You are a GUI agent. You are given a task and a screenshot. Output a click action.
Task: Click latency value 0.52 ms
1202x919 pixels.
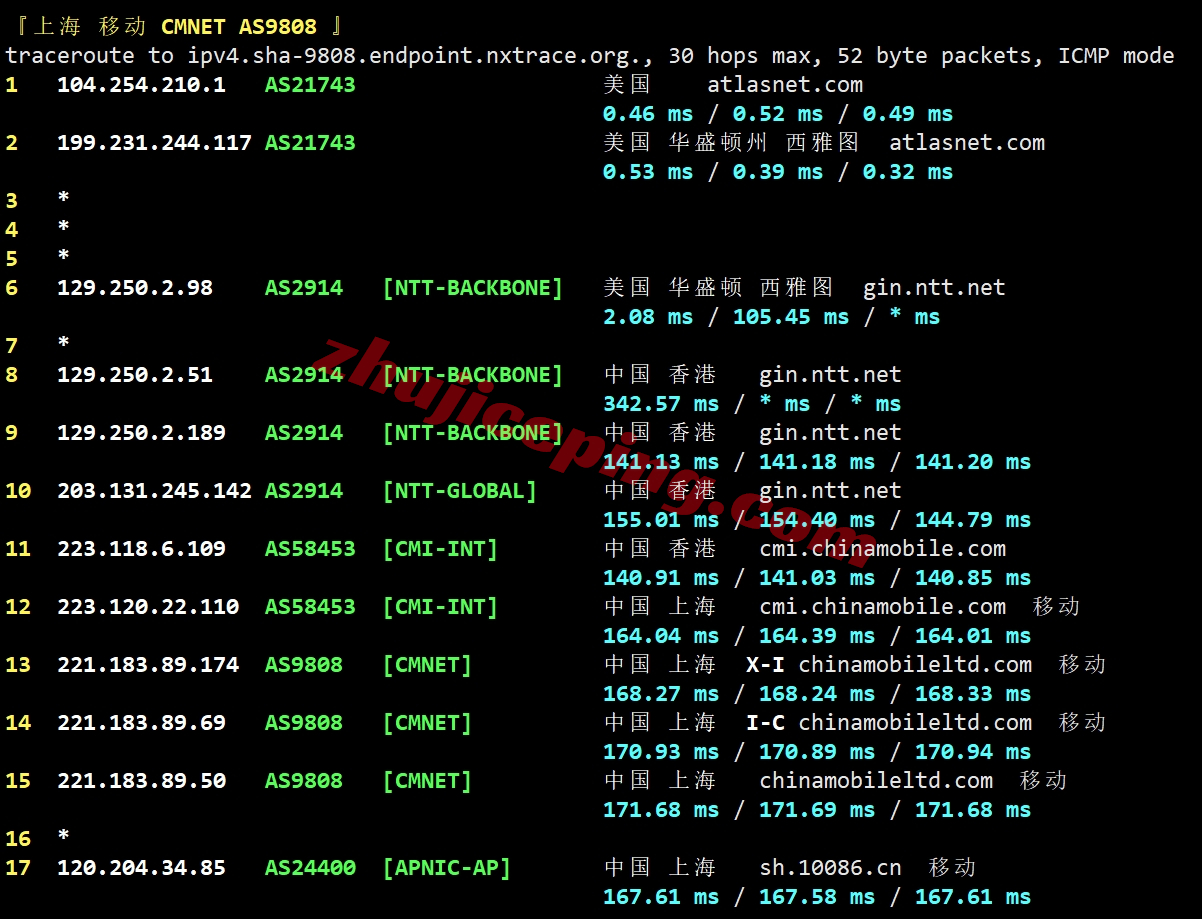[x=778, y=114]
